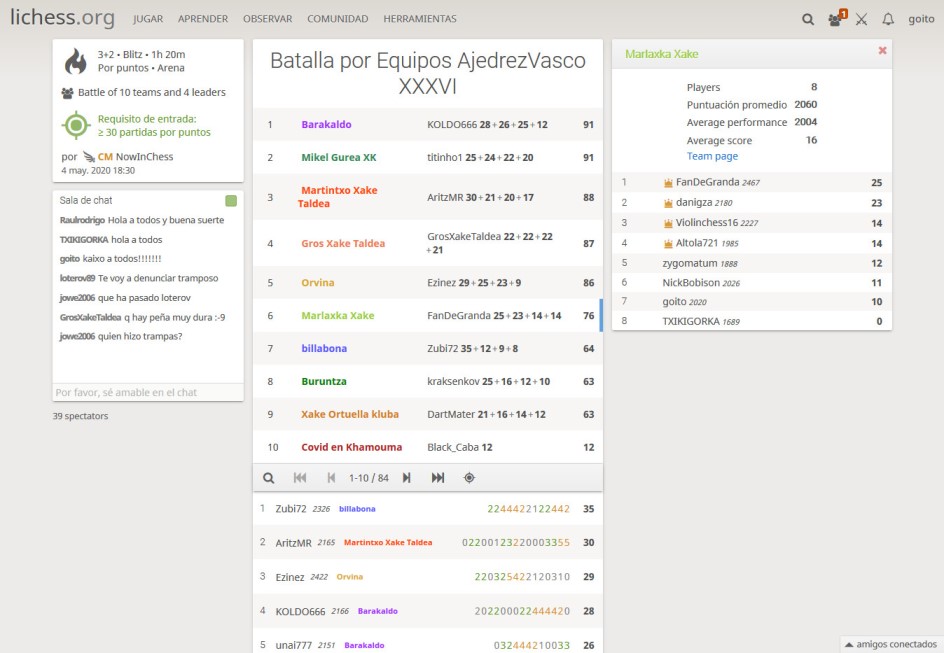
Task: Open the notifications bell icon
Action: point(887,19)
